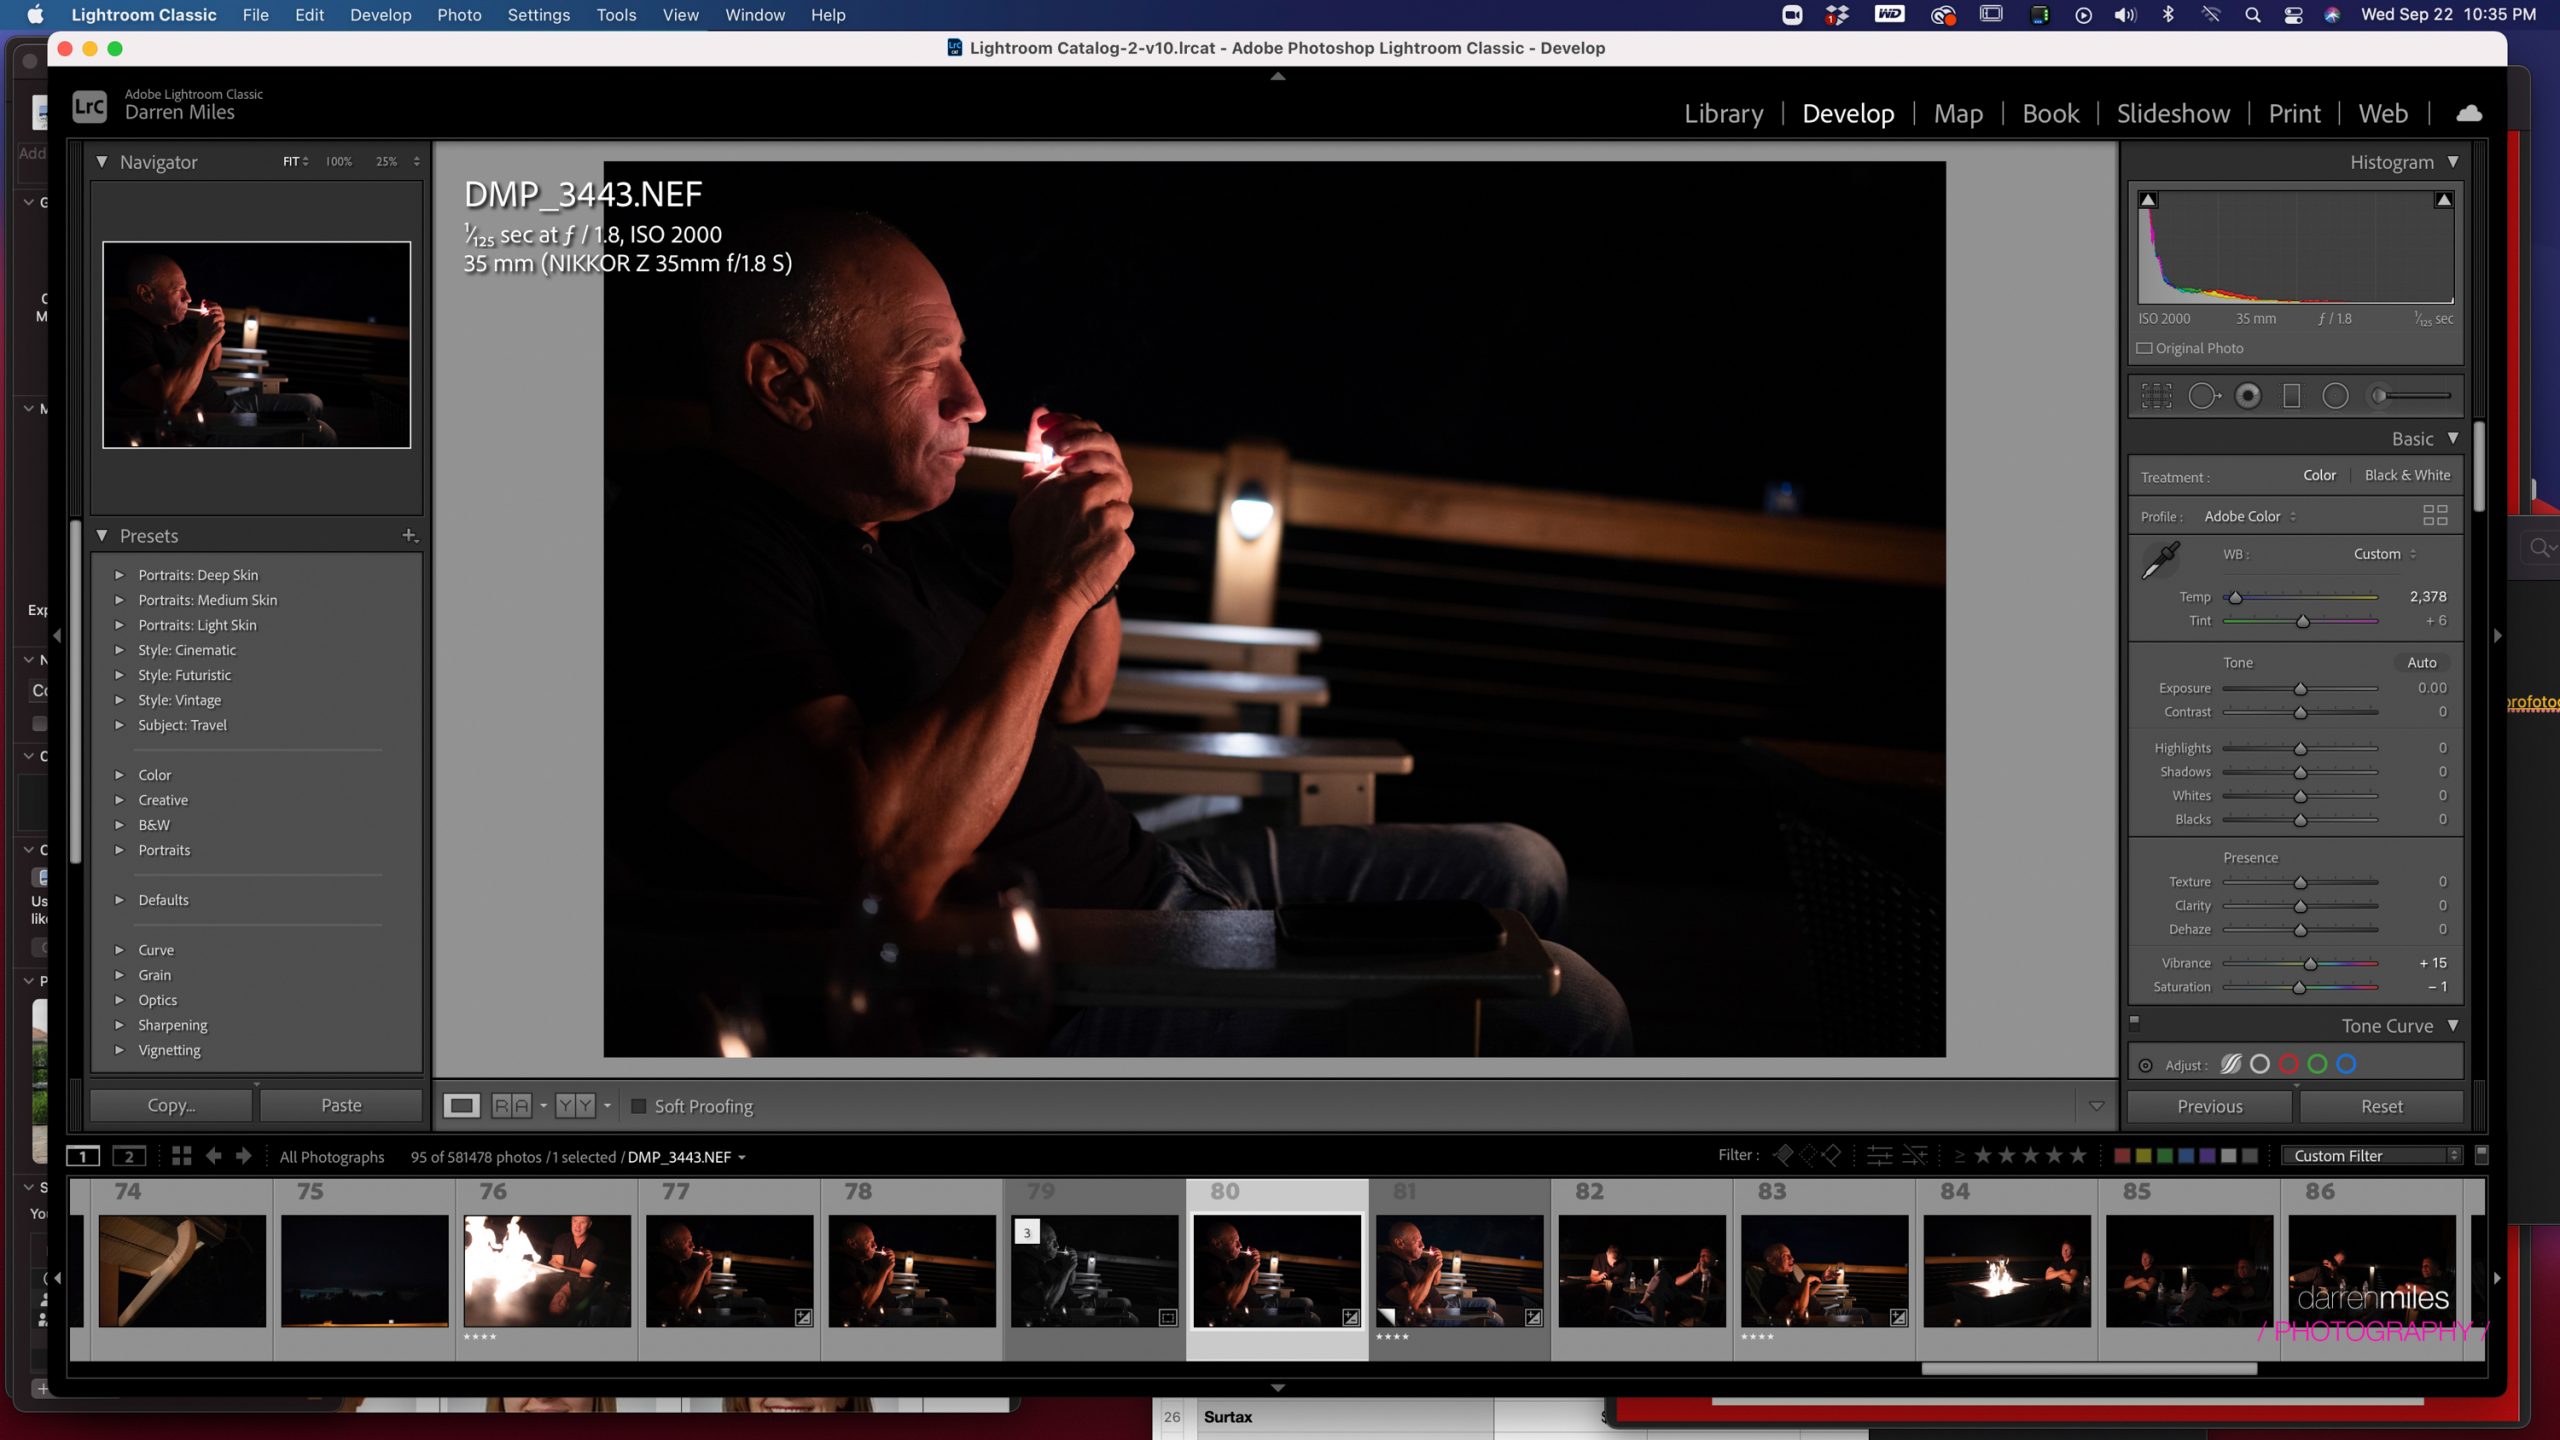This screenshot has height=1440, width=2560.
Task: Set Navigator zoom to 100%
Action: coord(338,161)
